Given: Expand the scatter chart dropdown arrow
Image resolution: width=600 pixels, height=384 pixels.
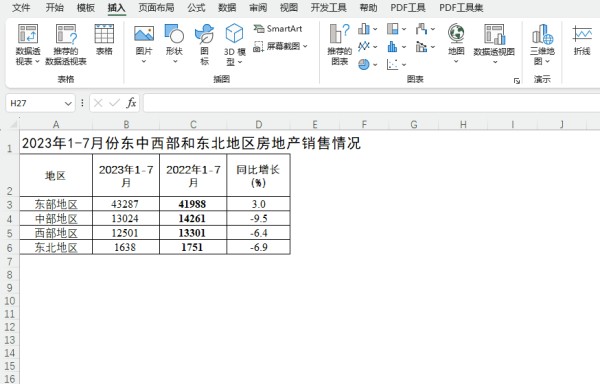Looking at the screenshot, I should [404, 64].
